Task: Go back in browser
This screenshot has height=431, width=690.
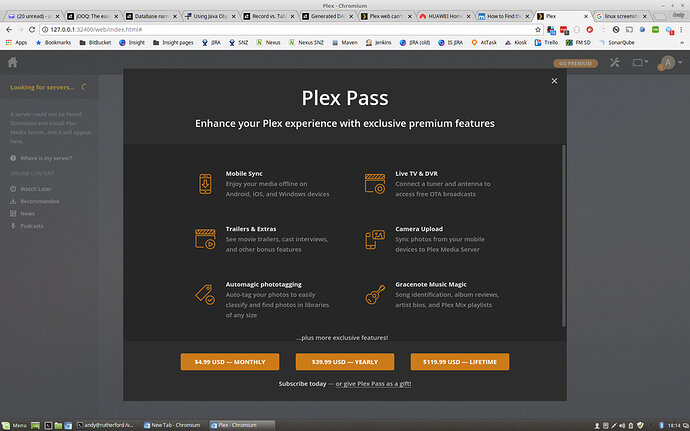Action: point(9,29)
